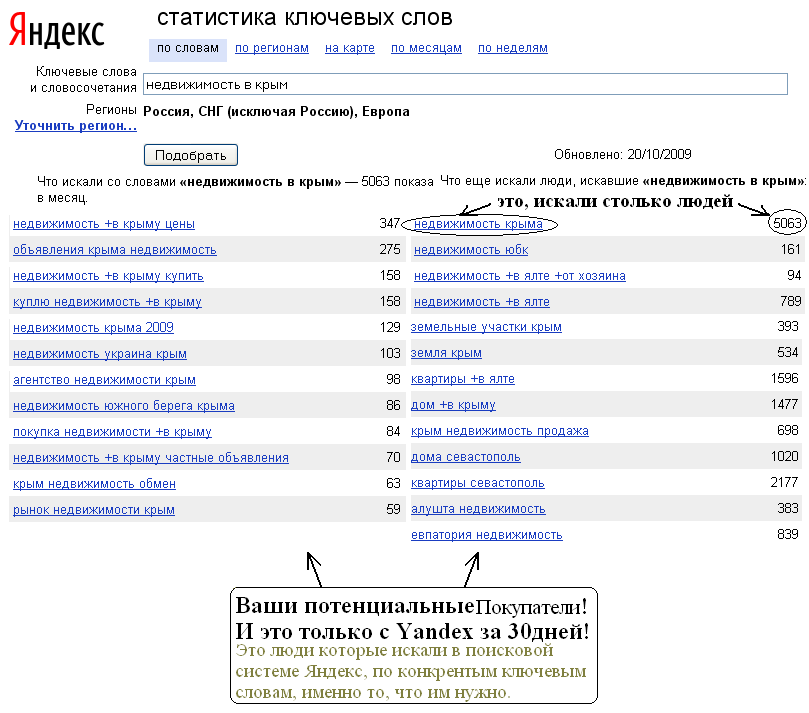Screen dimensions: 809x713
Task: Open the 'по неделям' tab
Action: [513, 48]
